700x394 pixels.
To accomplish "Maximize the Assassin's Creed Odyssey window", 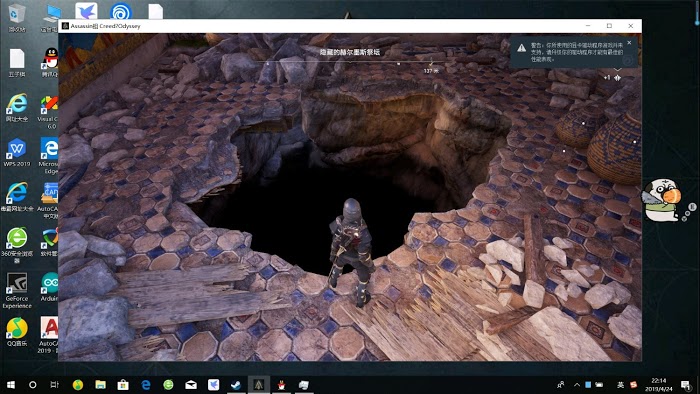I will [609, 26].
